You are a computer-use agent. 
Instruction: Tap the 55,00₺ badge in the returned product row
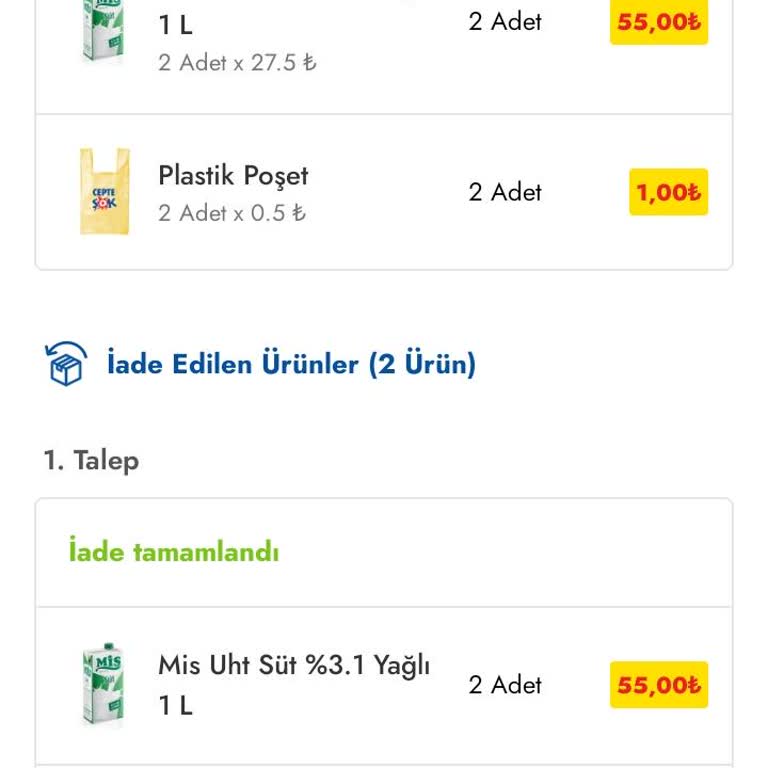tap(659, 685)
